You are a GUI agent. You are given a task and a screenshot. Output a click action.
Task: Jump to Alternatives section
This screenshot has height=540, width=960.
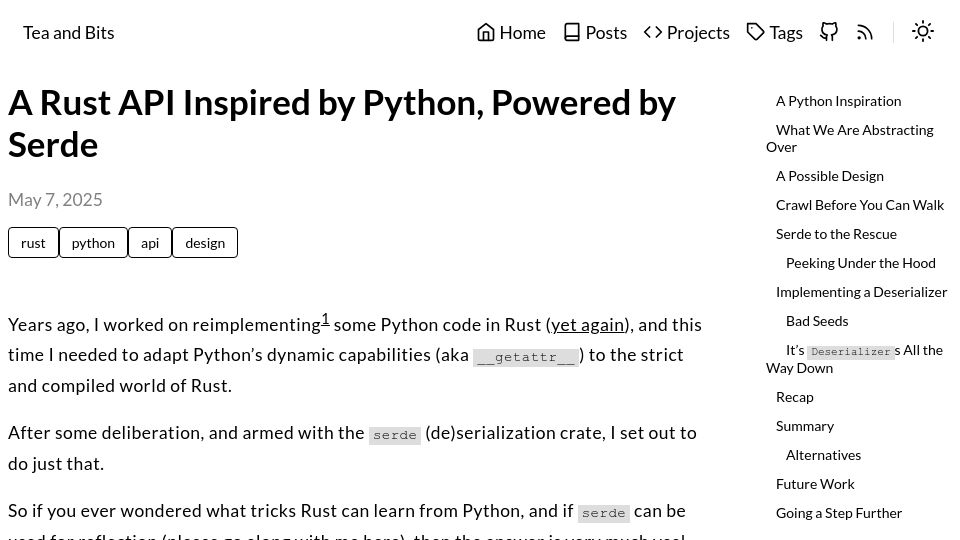click(823, 456)
